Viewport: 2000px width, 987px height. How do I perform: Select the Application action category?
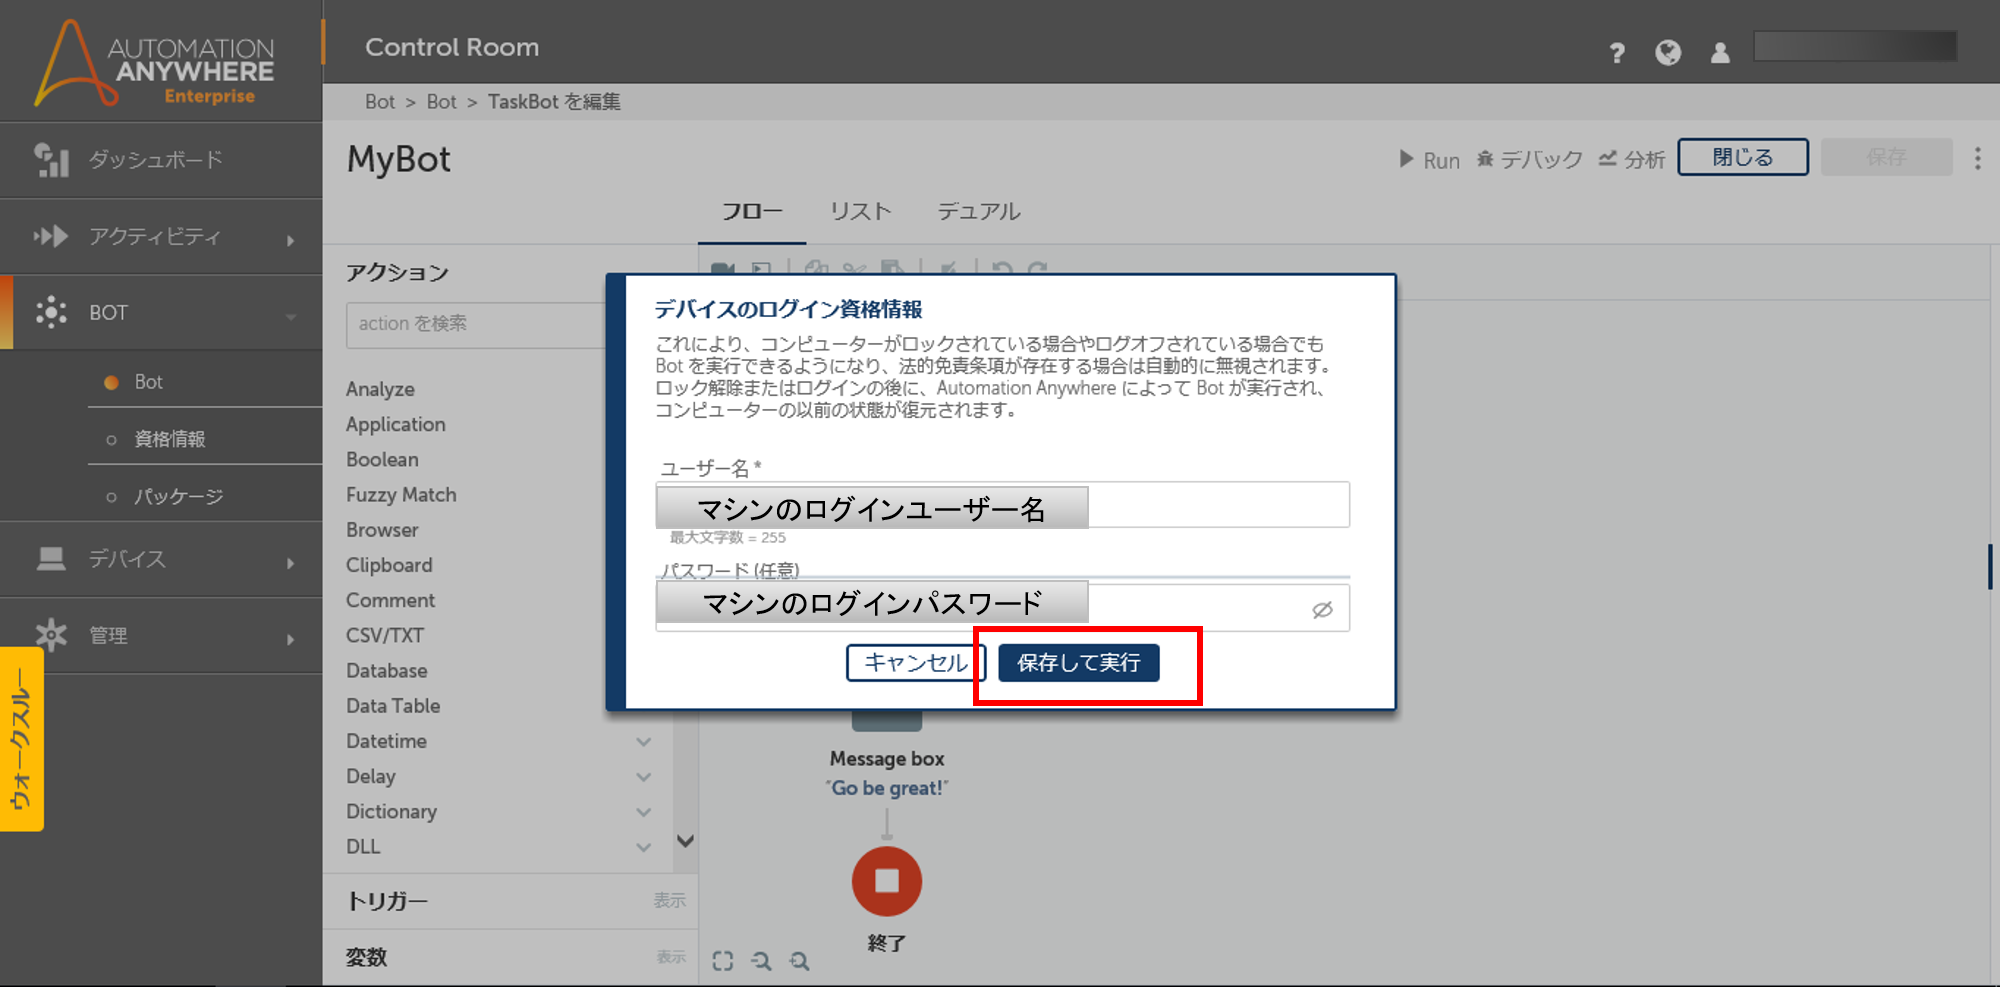[x=395, y=424]
